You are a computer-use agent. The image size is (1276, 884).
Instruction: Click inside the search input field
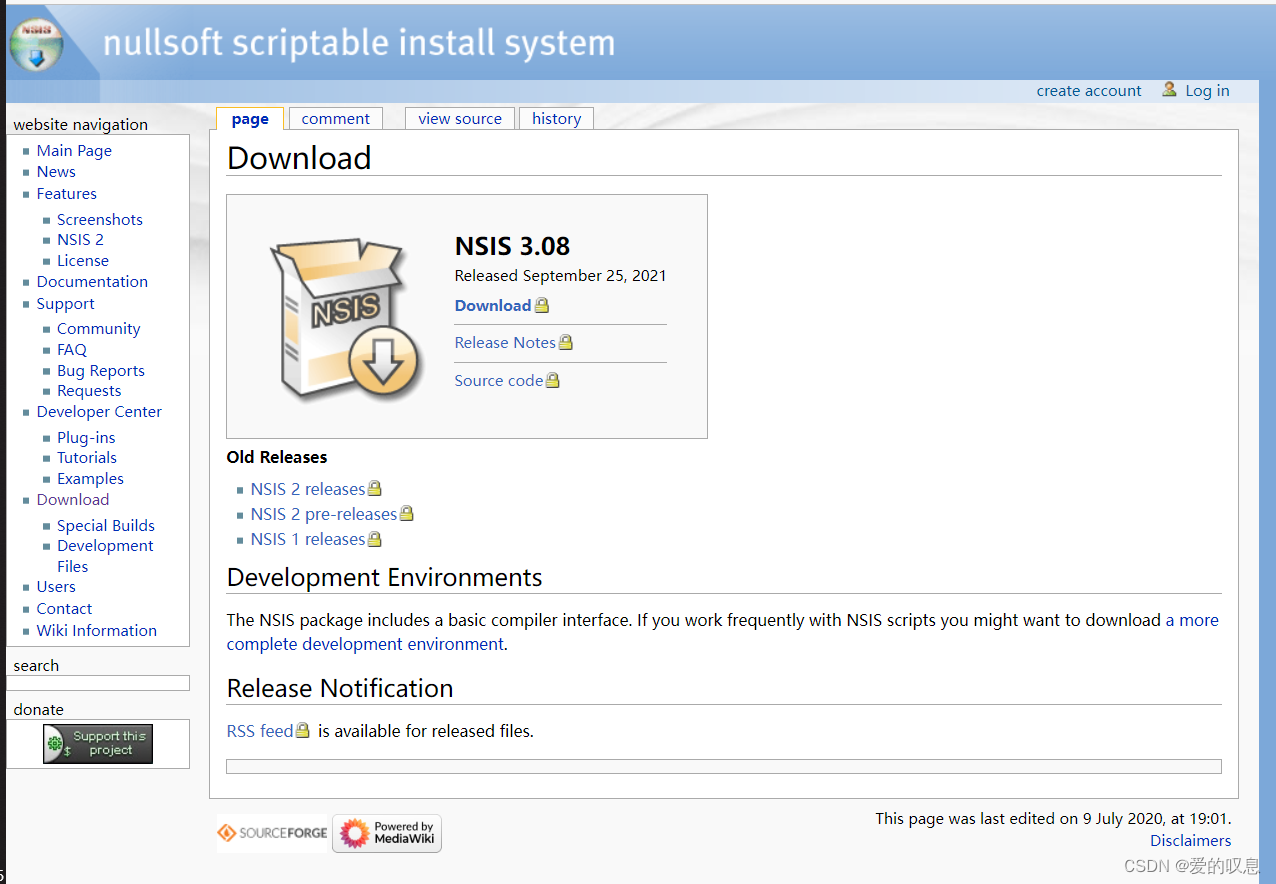97,683
